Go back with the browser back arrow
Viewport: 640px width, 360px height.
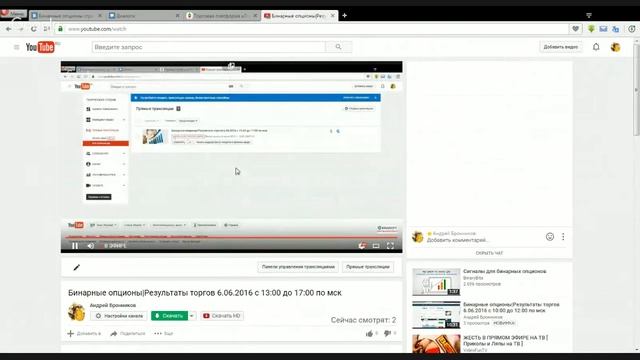[x=9, y=29]
